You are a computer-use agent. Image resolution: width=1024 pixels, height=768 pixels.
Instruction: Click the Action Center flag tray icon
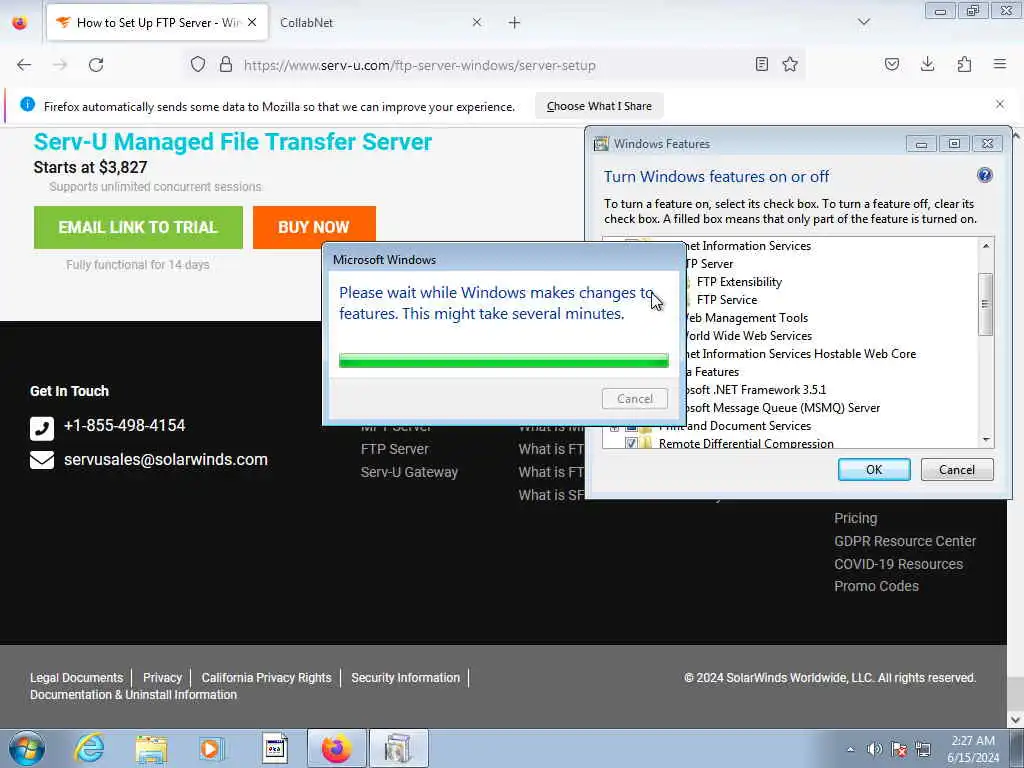point(899,749)
